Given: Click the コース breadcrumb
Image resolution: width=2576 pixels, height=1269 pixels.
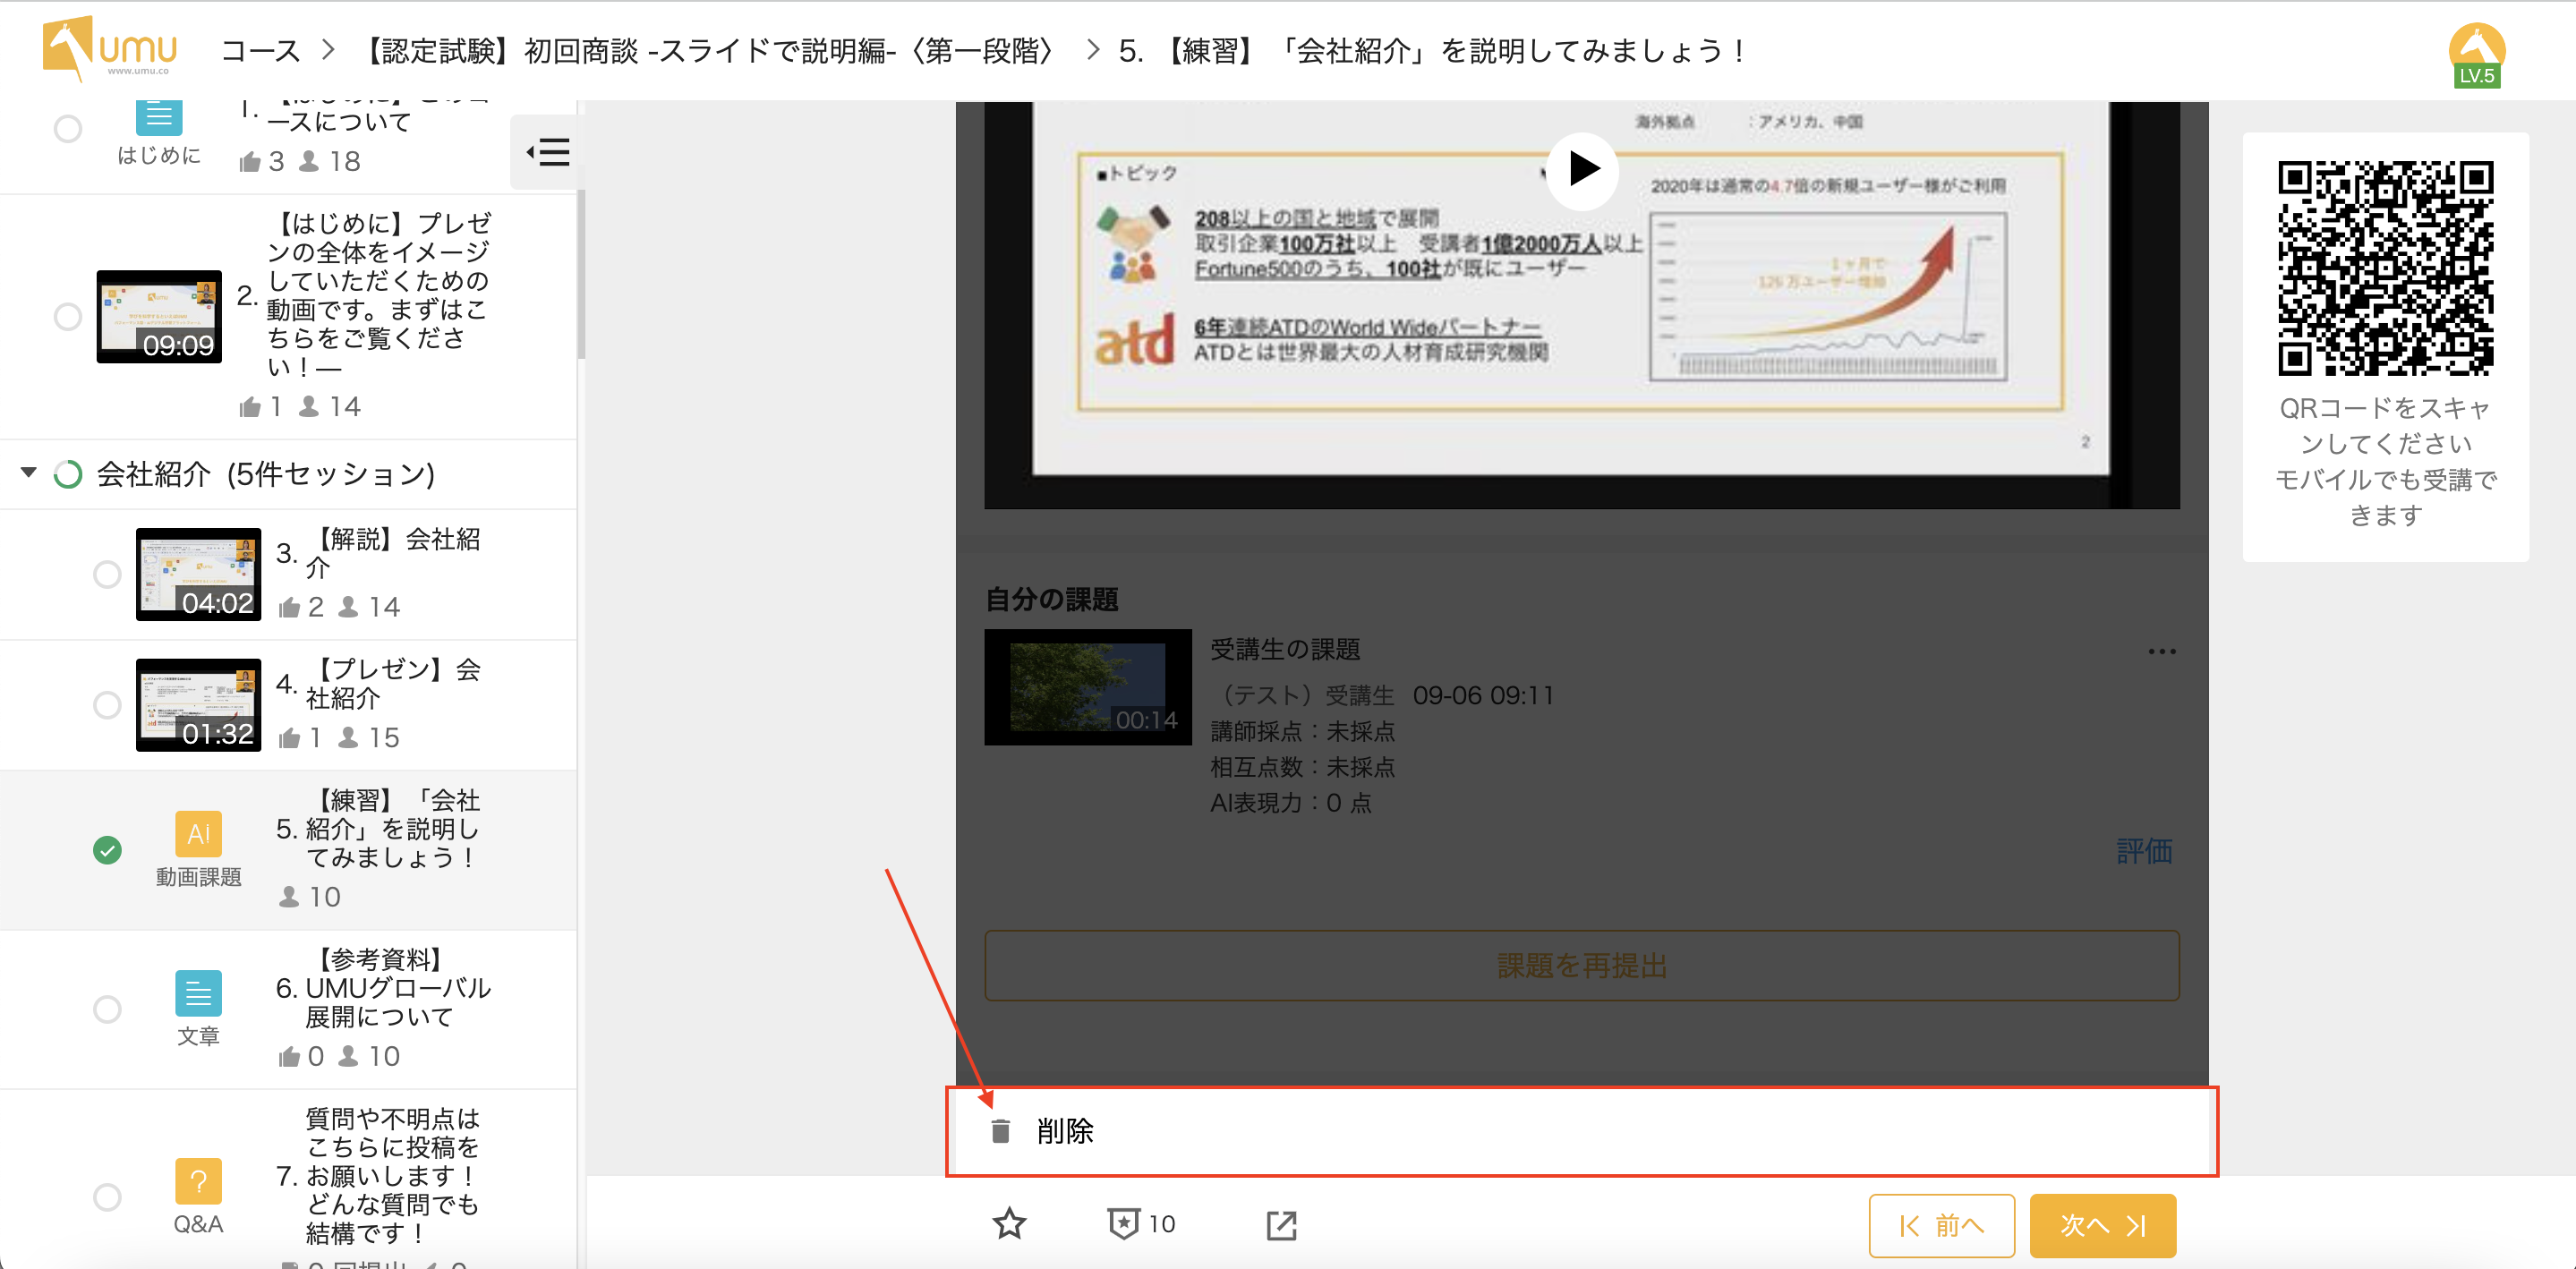Looking at the screenshot, I should click(260, 51).
